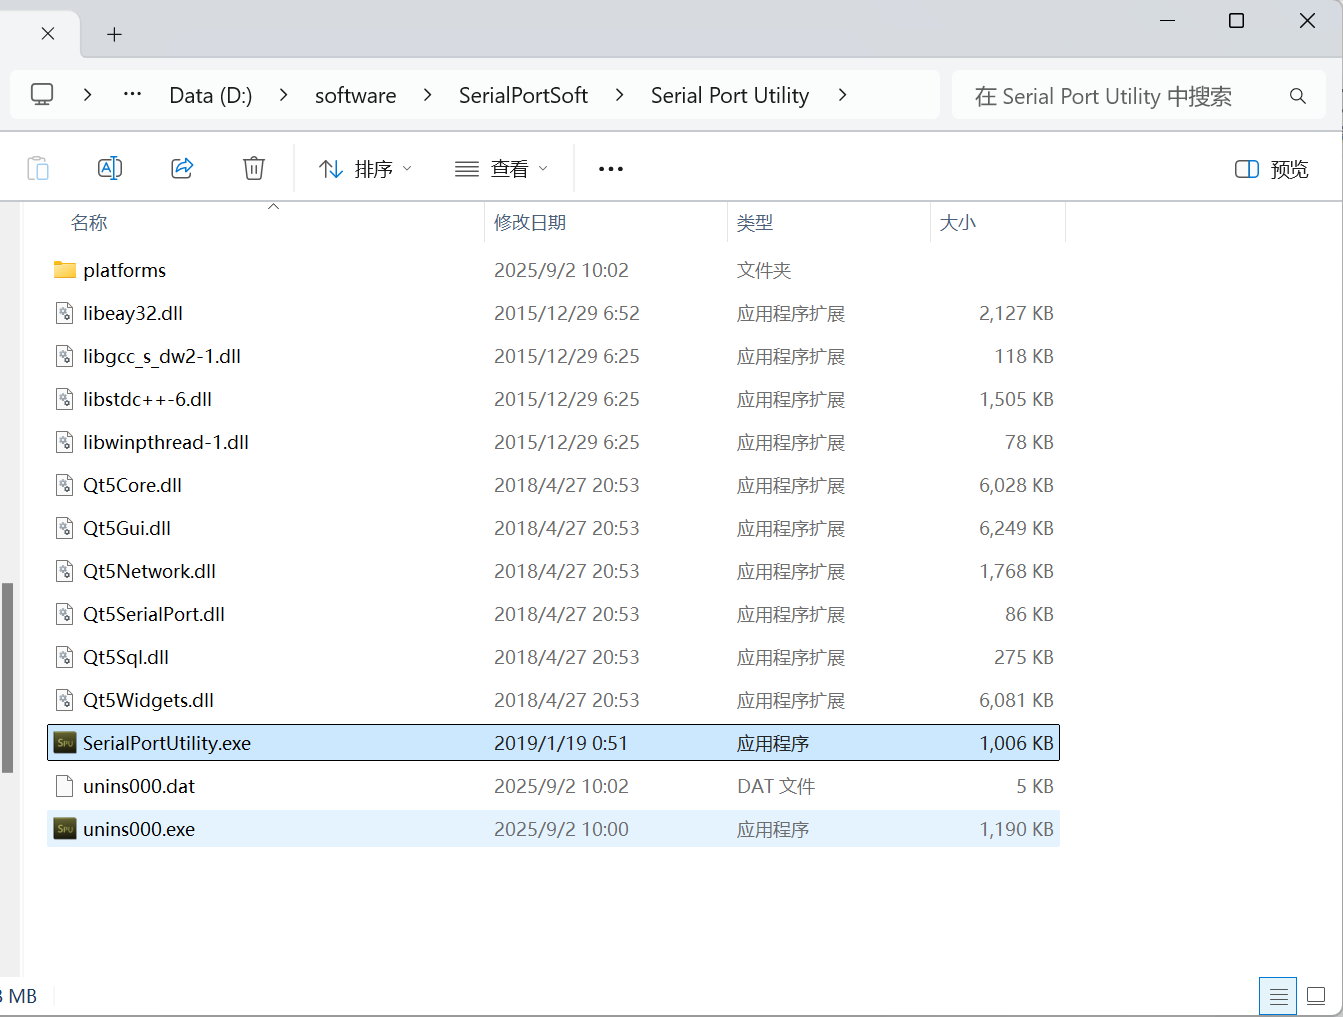Image resolution: width=1343 pixels, height=1017 pixels.
Task: Click date 2019/1/19 0:51 cell
Action: tap(561, 743)
